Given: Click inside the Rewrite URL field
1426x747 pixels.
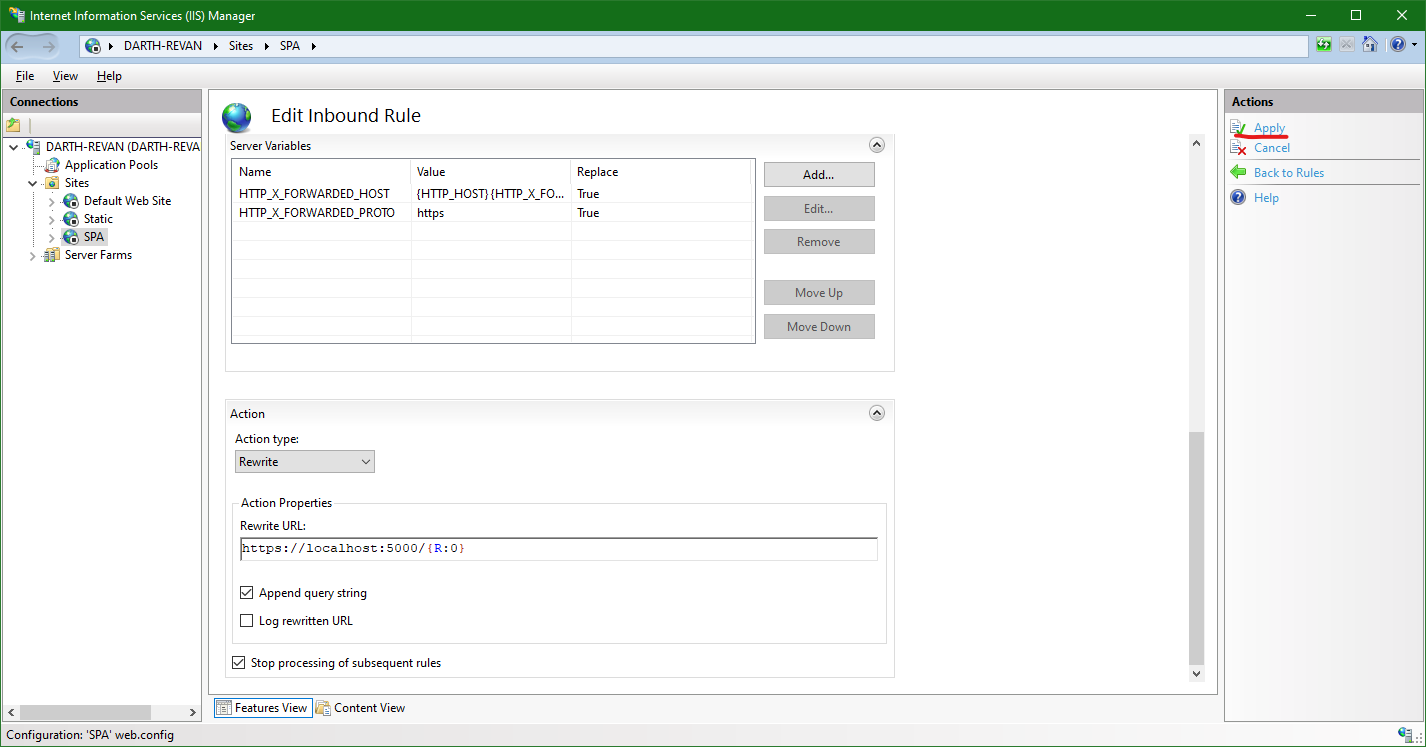Looking at the screenshot, I should [x=558, y=548].
